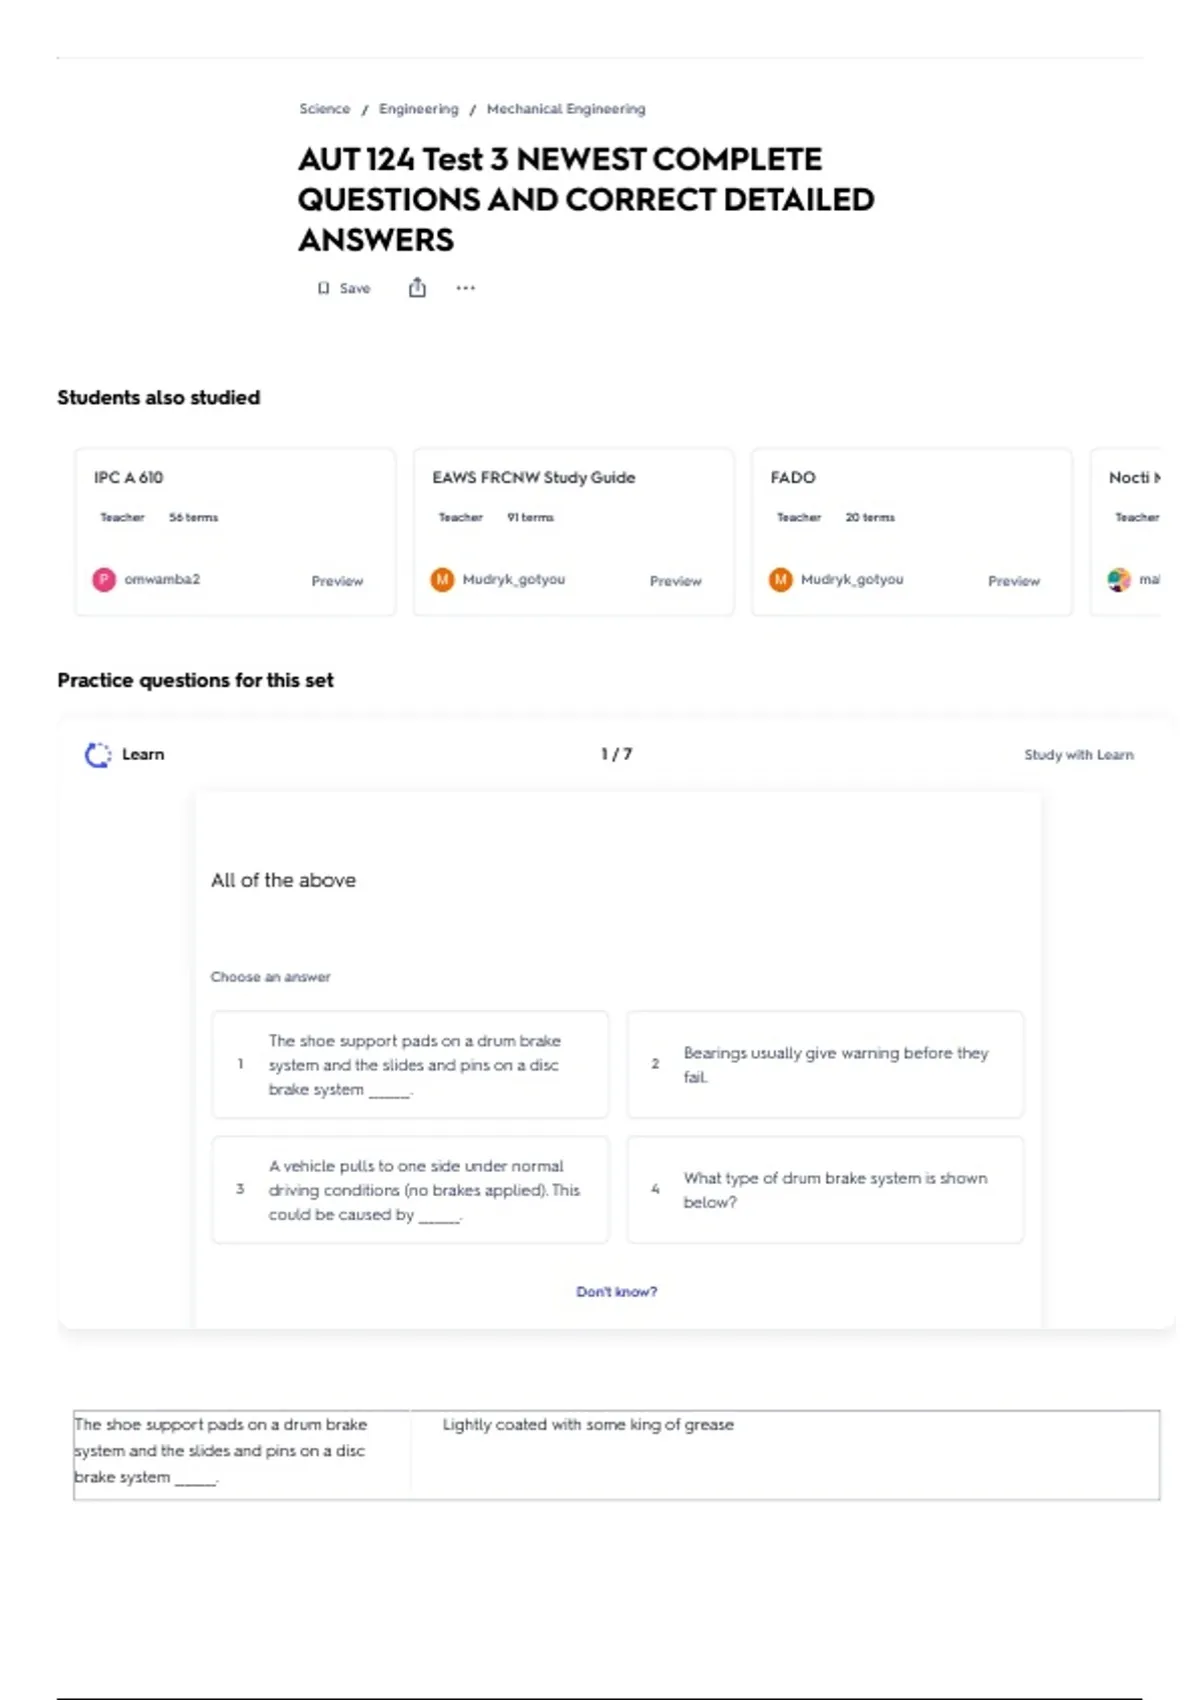The width and height of the screenshot is (1200, 1700).
Task: Click Study with Learn link
Action: tap(1079, 755)
